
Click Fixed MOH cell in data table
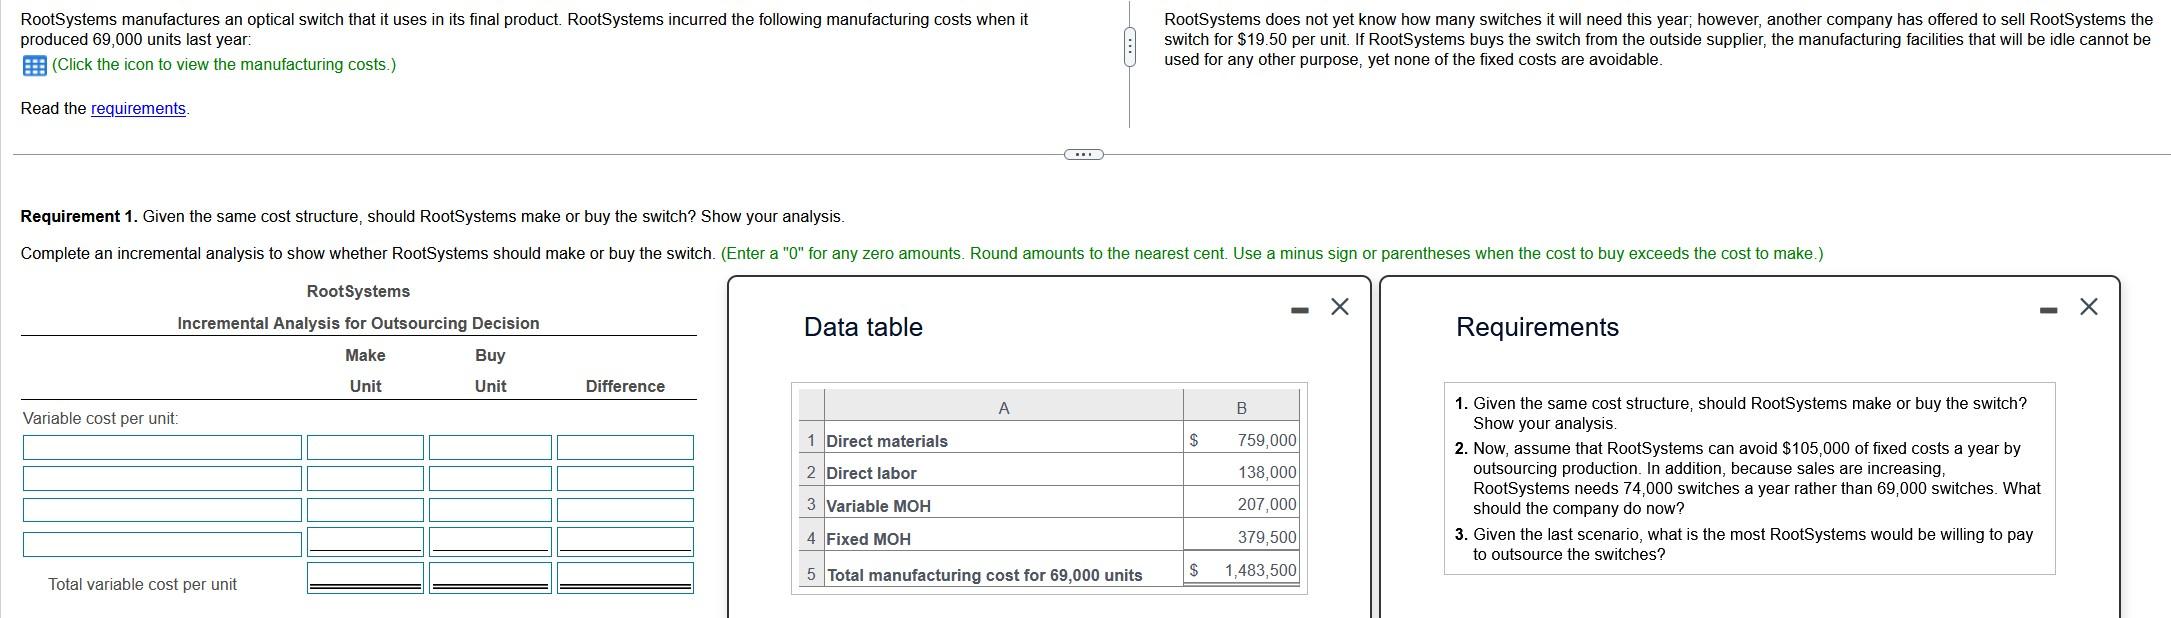pyautogui.click(x=1004, y=539)
